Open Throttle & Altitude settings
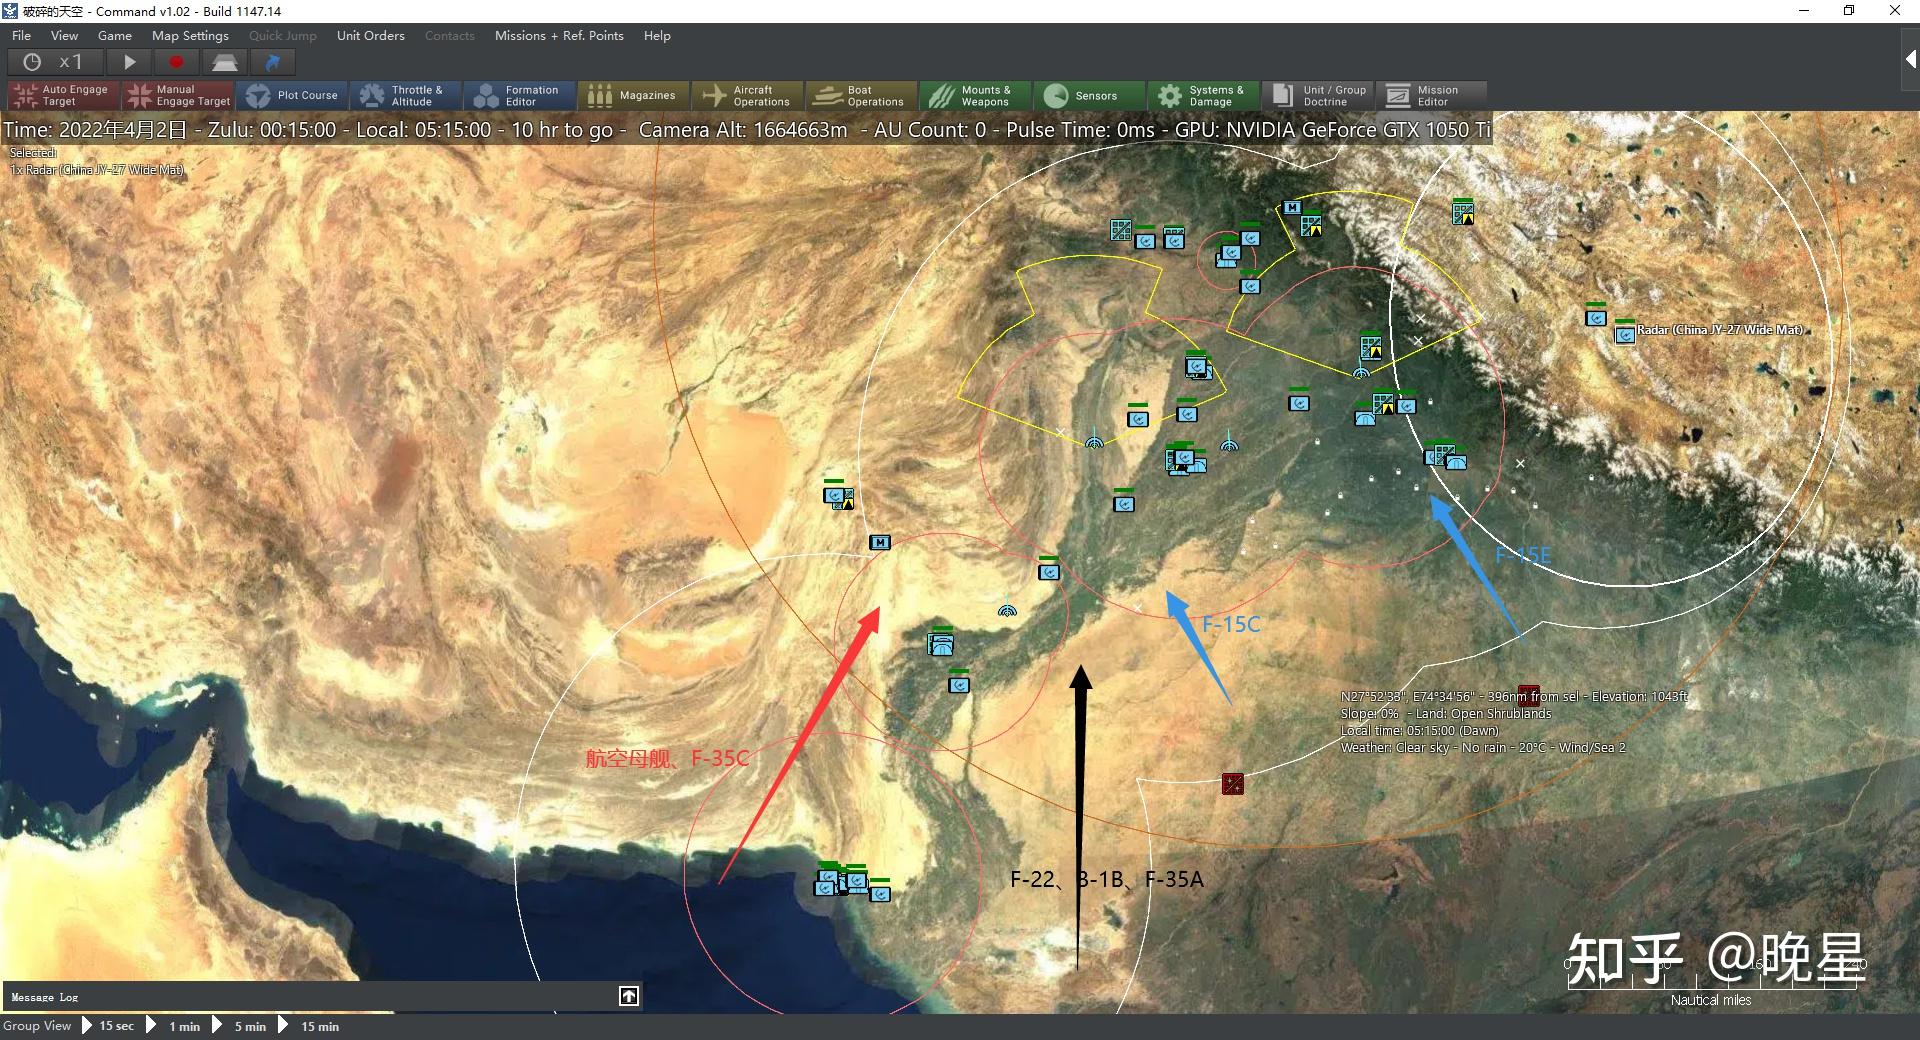This screenshot has height=1040, width=1920. click(405, 95)
